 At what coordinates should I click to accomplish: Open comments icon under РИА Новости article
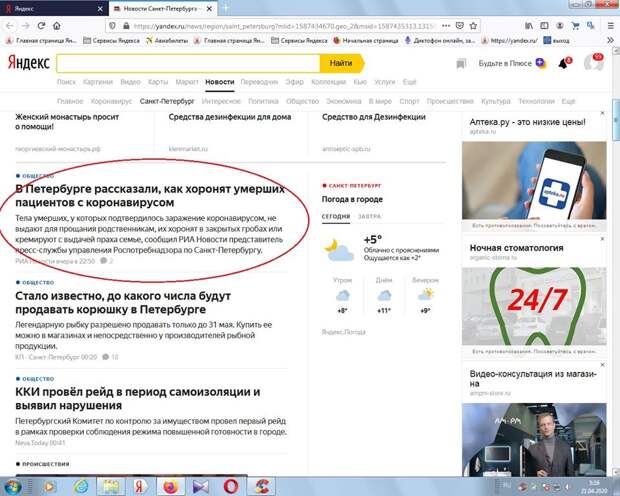pos(104,261)
